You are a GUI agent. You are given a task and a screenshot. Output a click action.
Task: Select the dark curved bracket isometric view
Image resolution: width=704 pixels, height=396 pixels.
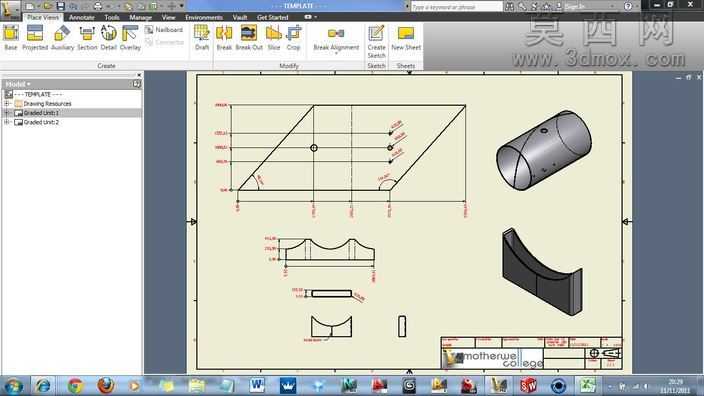pyautogui.click(x=542, y=271)
